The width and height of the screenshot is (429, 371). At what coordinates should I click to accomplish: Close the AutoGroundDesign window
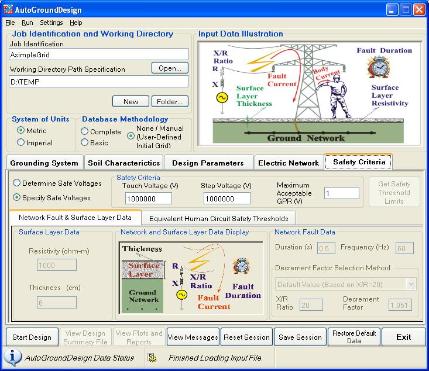click(x=419, y=10)
